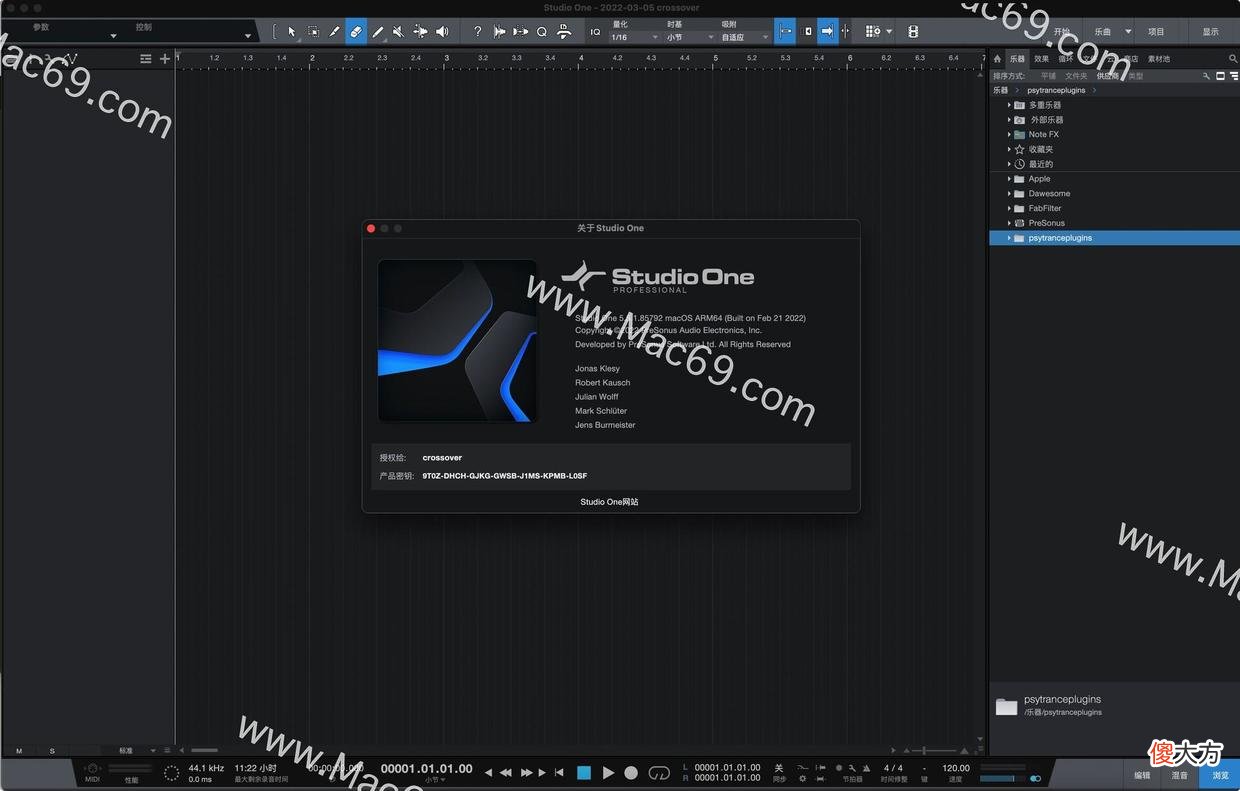Viewport: 1240px width, 791px height.
Task: Select sort by 类型
Action: [x=1136, y=76]
